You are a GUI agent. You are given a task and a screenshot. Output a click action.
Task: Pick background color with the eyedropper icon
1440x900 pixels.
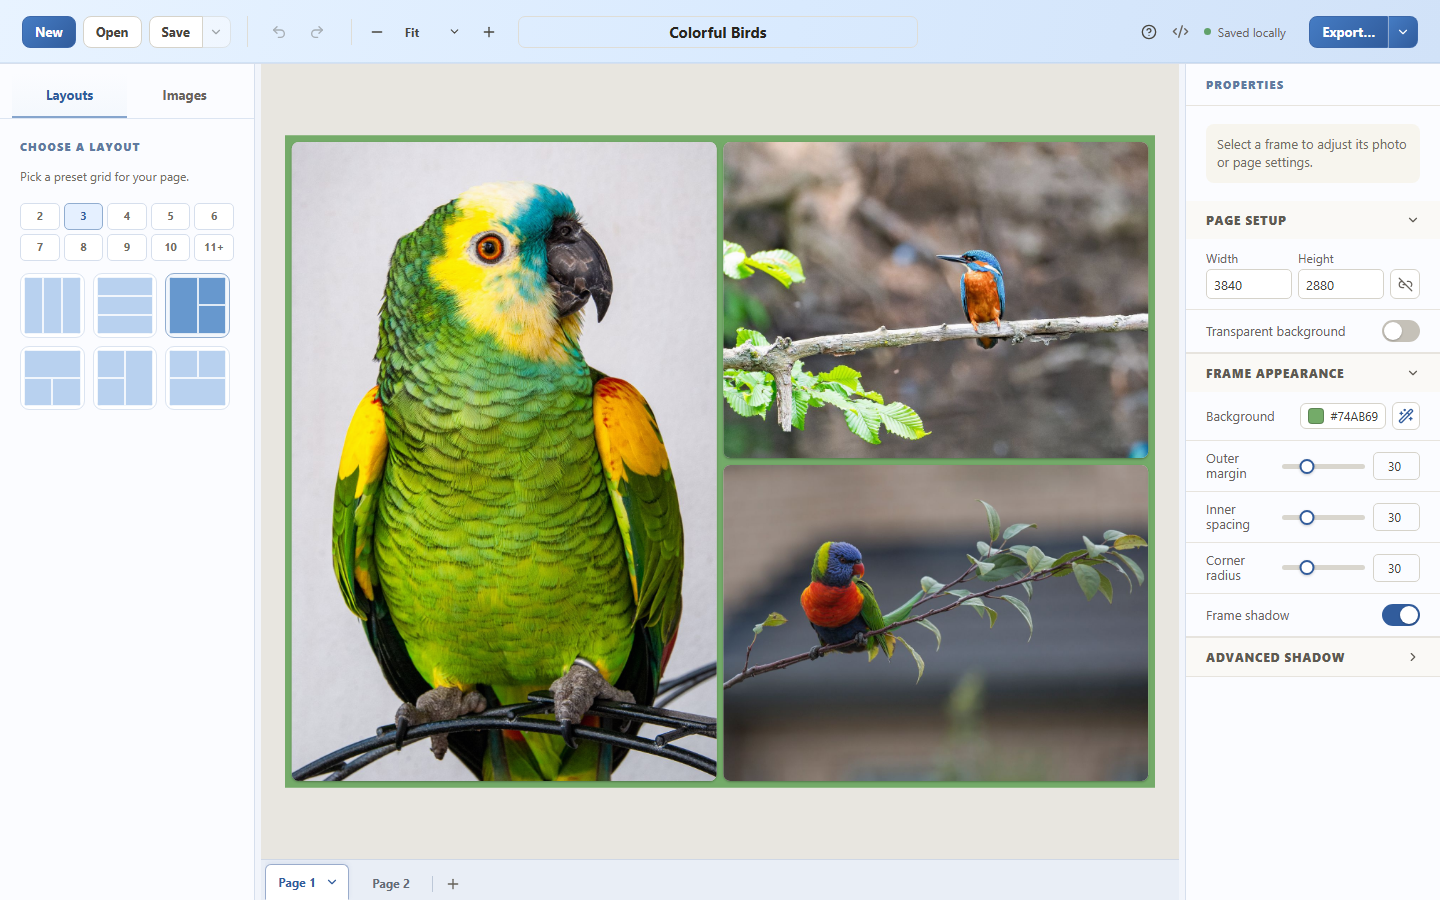(x=1406, y=416)
